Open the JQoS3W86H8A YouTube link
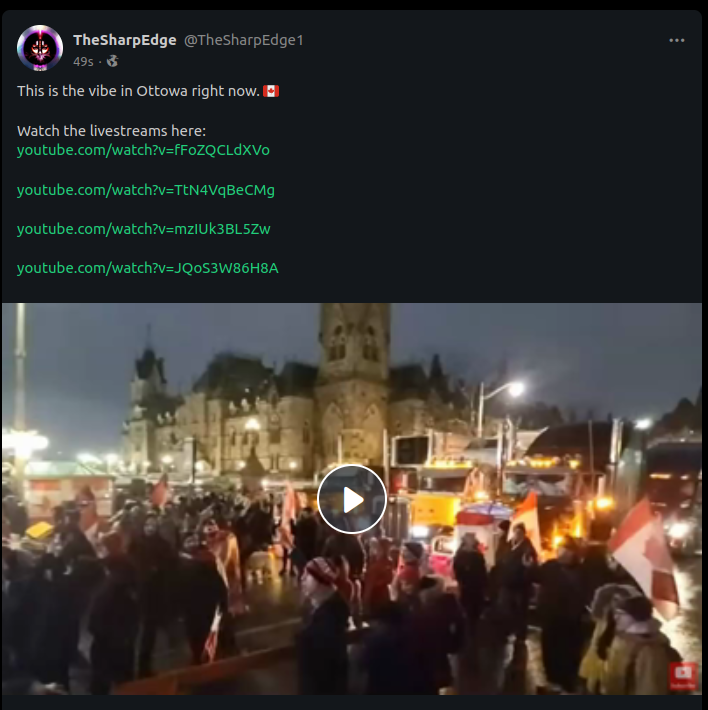This screenshot has height=710, width=708. [x=148, y=268]
